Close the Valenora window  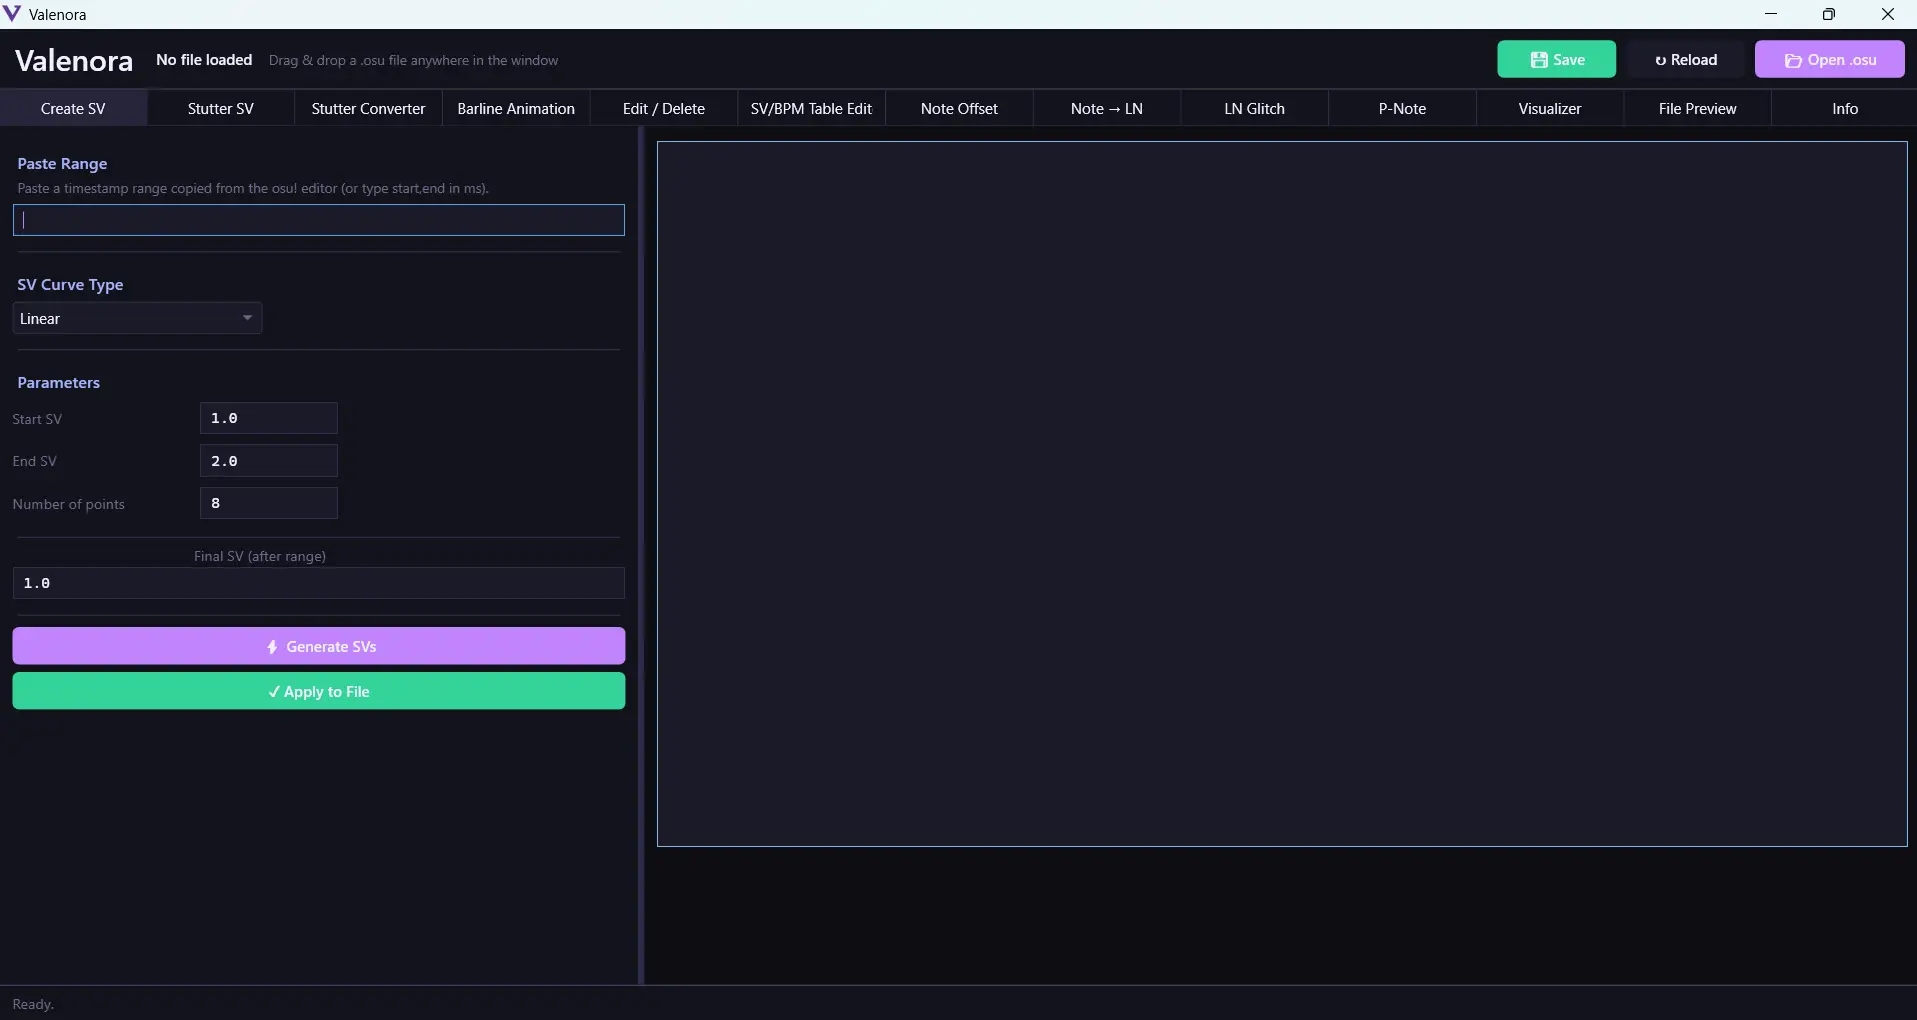tap(1888, 14)
